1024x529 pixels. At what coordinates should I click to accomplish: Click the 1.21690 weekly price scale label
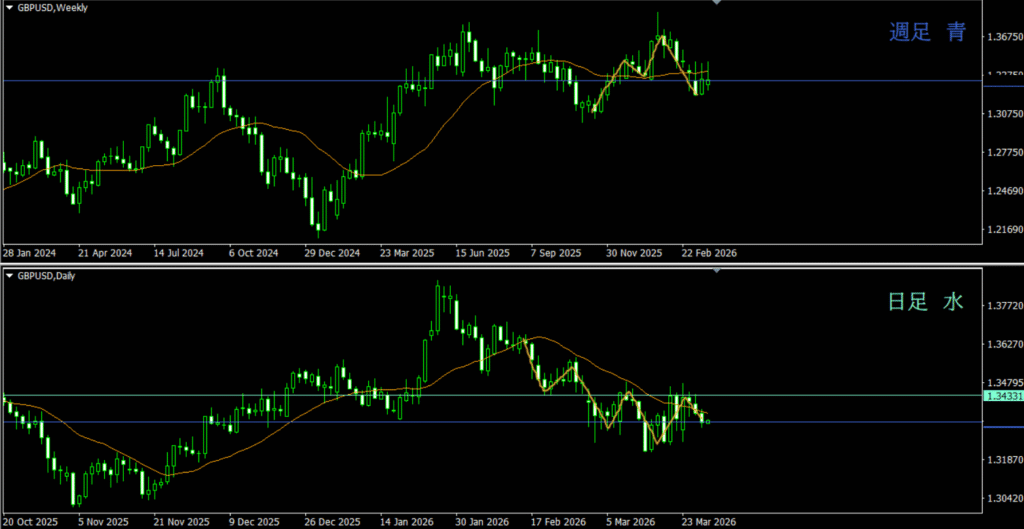1002,230
